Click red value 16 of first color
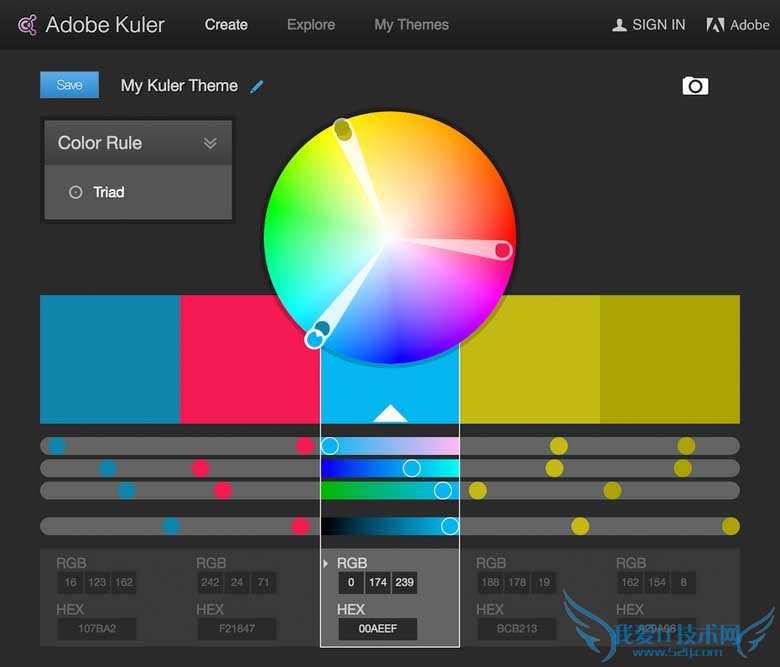 71,582
